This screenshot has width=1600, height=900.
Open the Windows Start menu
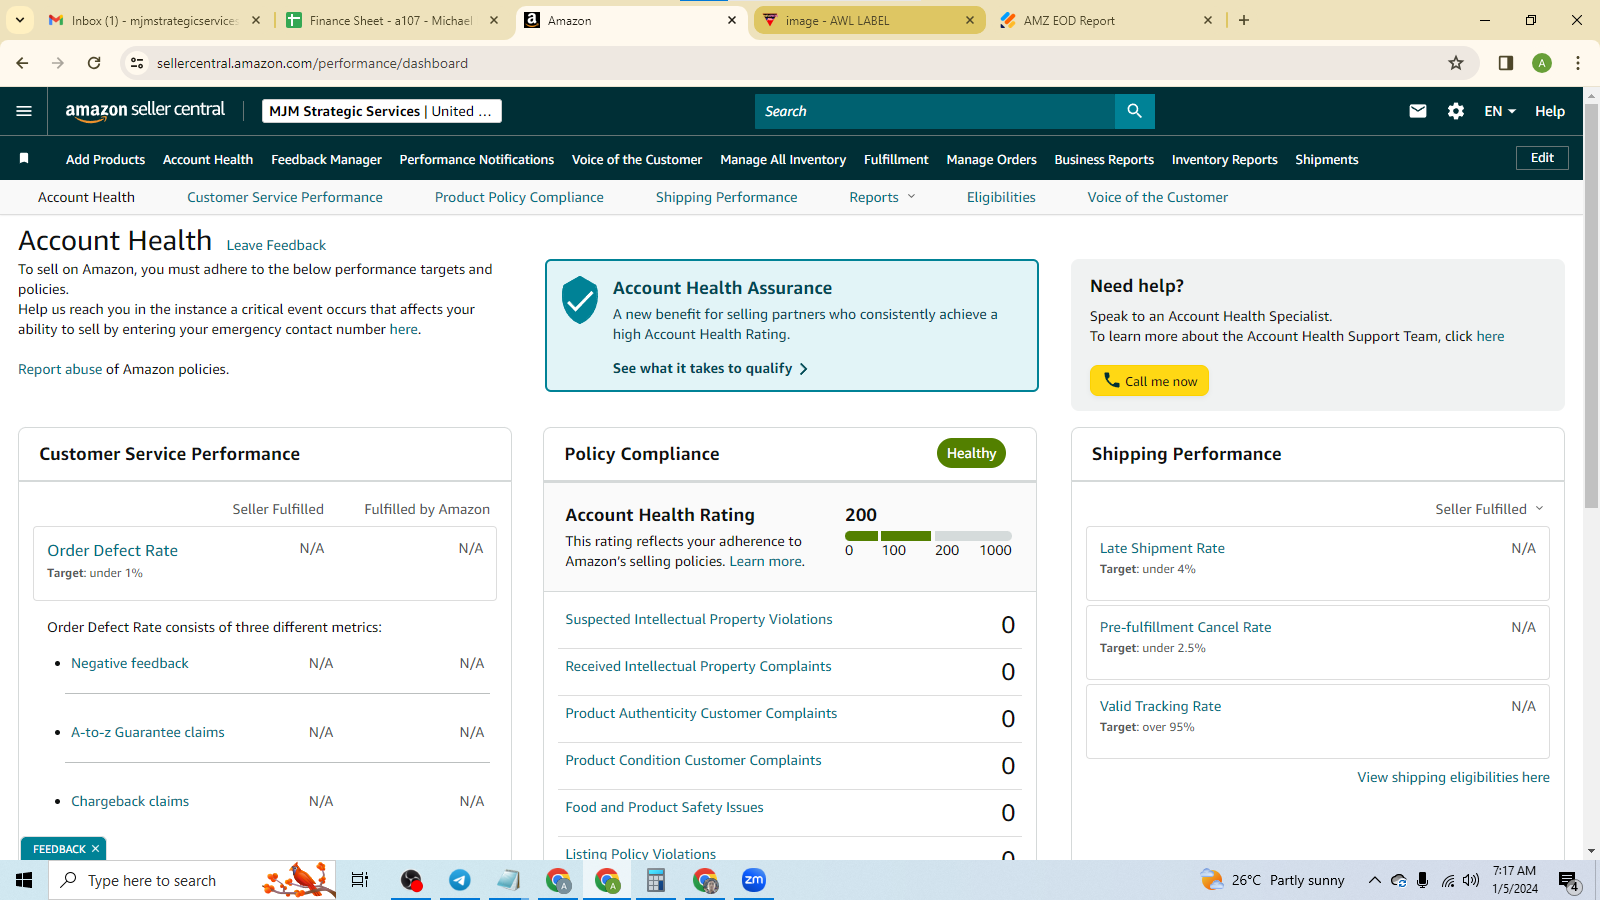pos(24,880)
